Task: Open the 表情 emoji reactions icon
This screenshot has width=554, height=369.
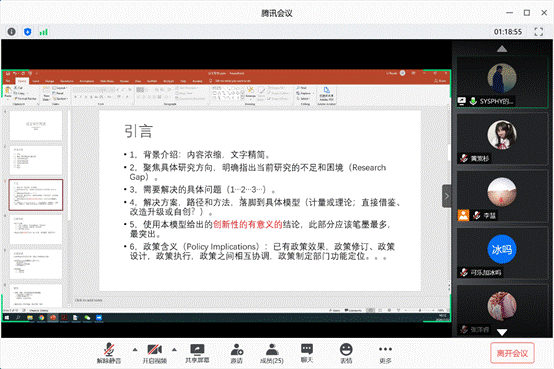Action: tap(346, 353)
